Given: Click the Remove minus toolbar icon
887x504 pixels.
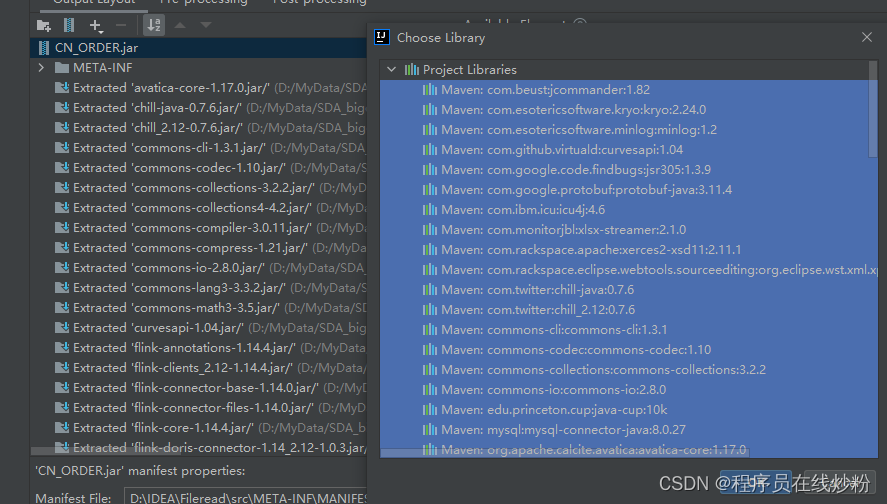Looking at the screenshot, I should pos(120,25).
